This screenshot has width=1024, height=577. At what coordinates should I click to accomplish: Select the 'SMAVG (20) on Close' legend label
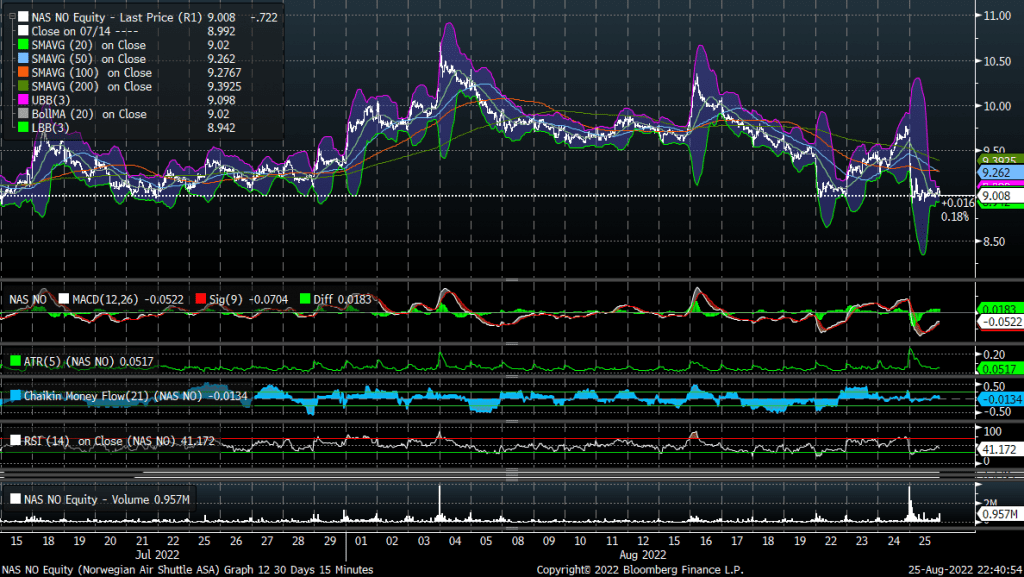click(x=89, y=45)
